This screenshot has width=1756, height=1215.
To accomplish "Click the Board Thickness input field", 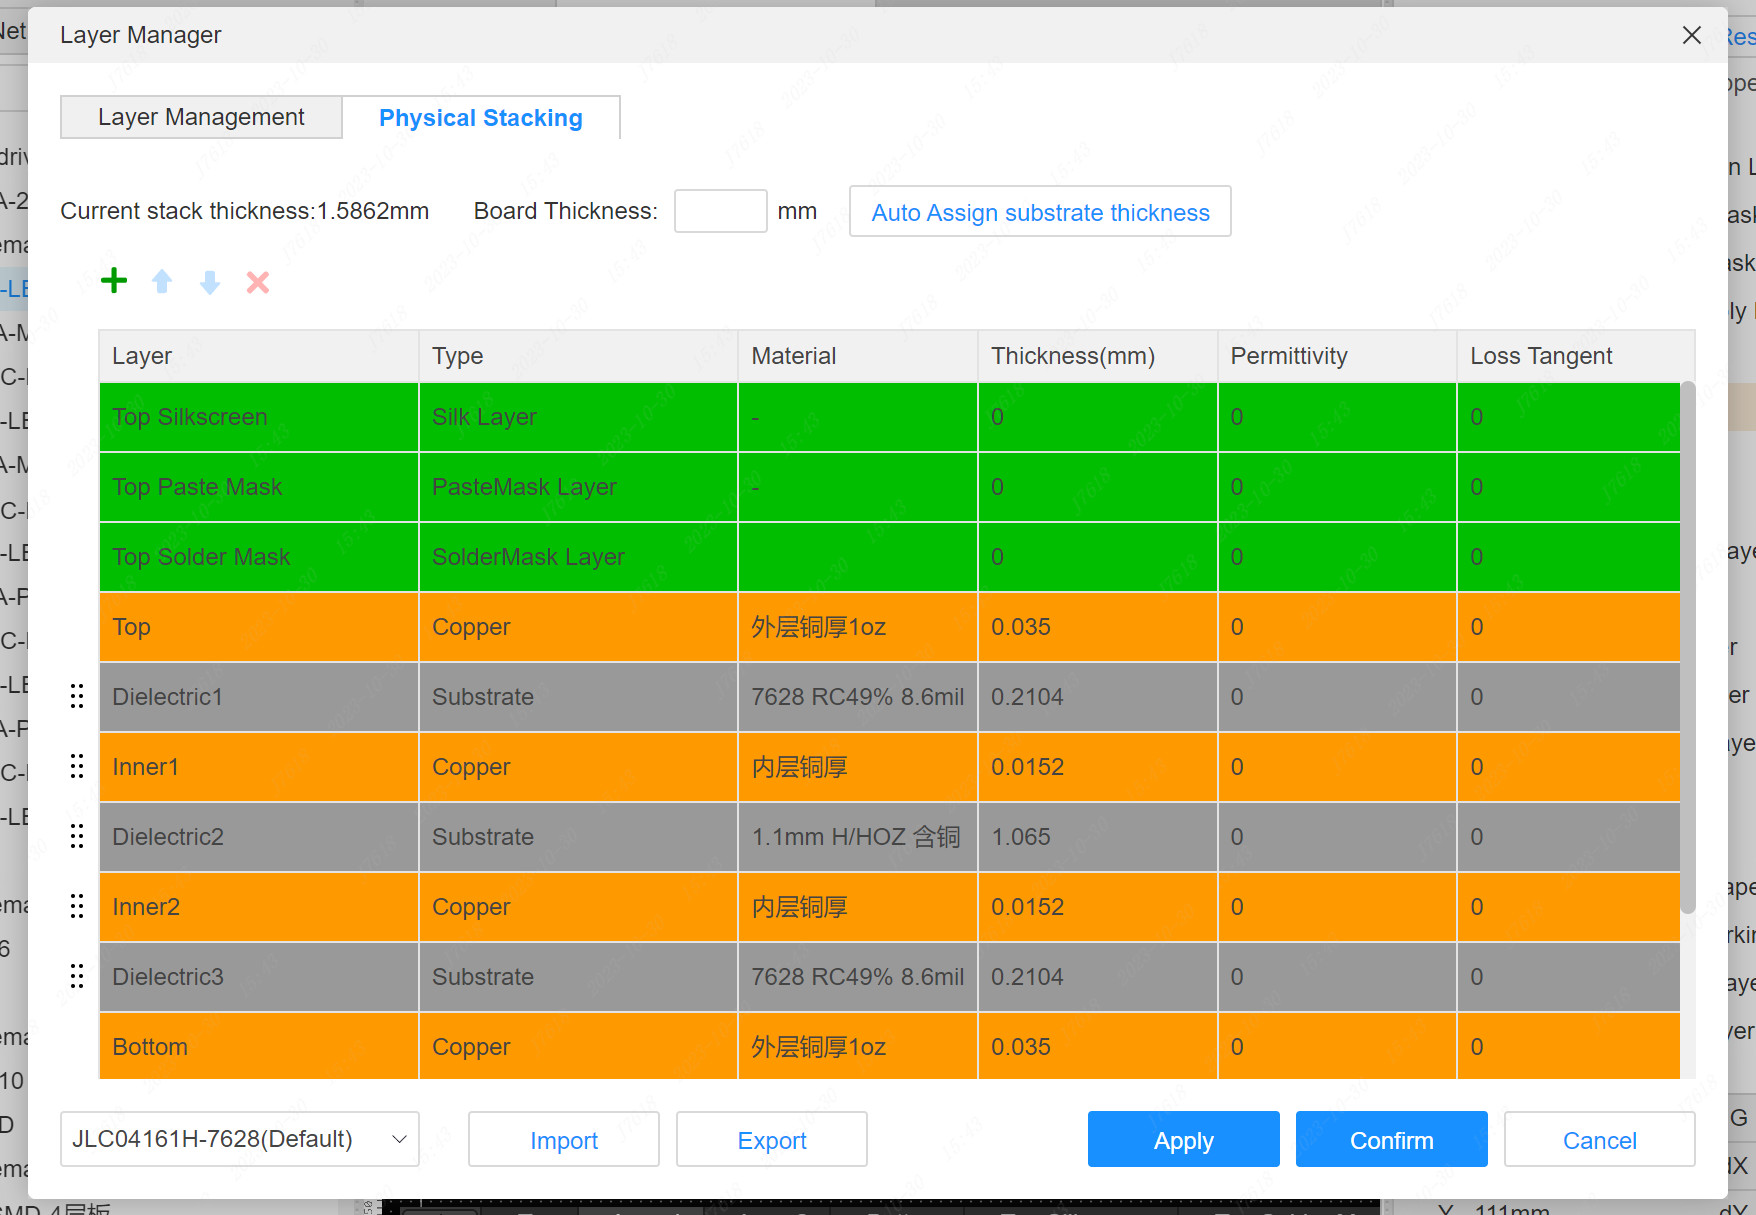I will (721, 211).
